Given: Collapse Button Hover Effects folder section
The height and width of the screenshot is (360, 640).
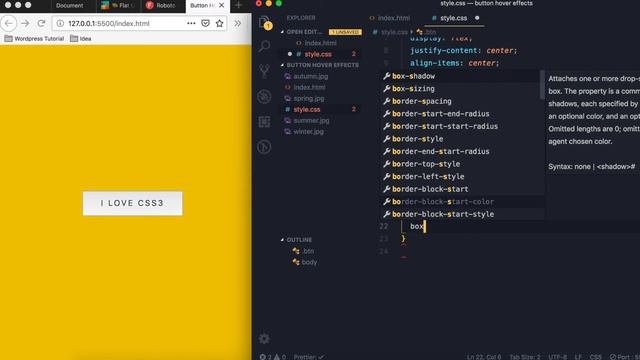Looking at the screenshot, I should [x=320, y=65].
